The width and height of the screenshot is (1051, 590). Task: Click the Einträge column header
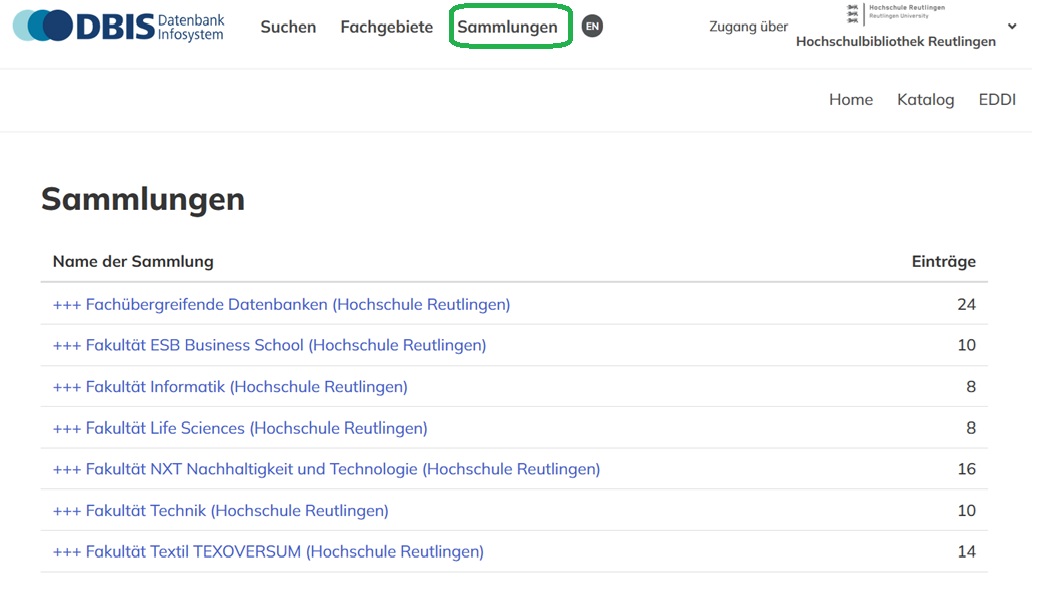pos(943,262)
